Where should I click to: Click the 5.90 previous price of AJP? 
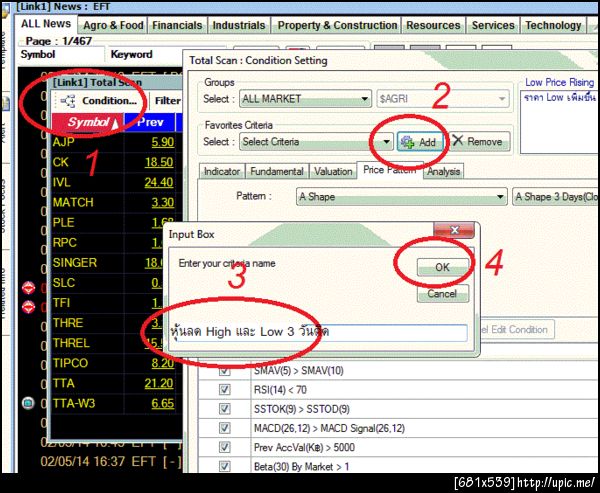[x=163, y=142]
